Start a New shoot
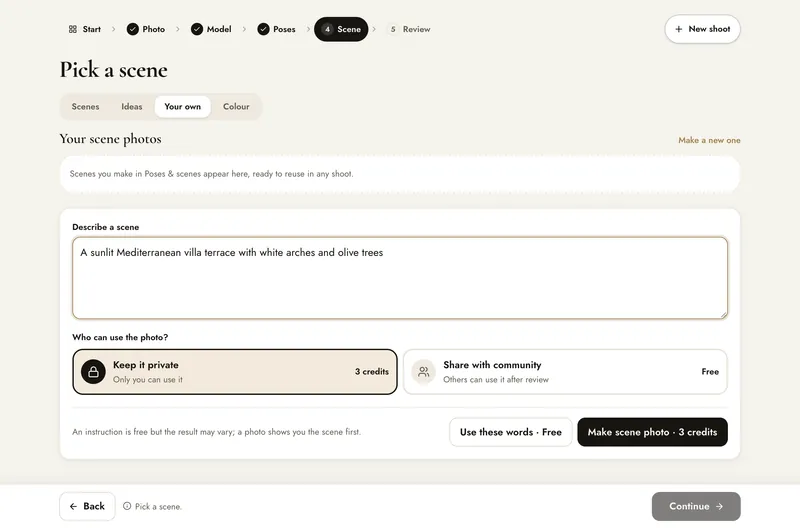800x528 pixels. coord(702,29)
